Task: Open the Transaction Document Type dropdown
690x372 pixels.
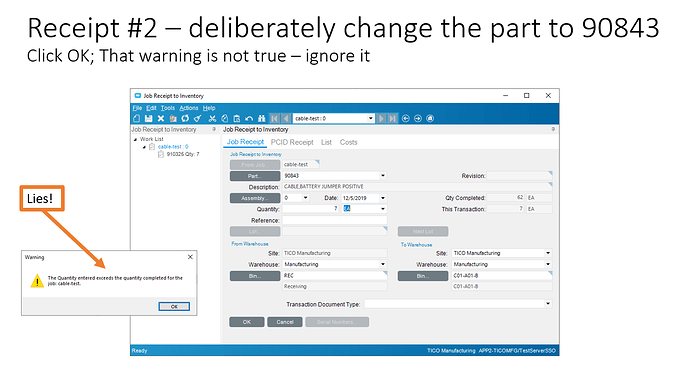Action: 548,304
